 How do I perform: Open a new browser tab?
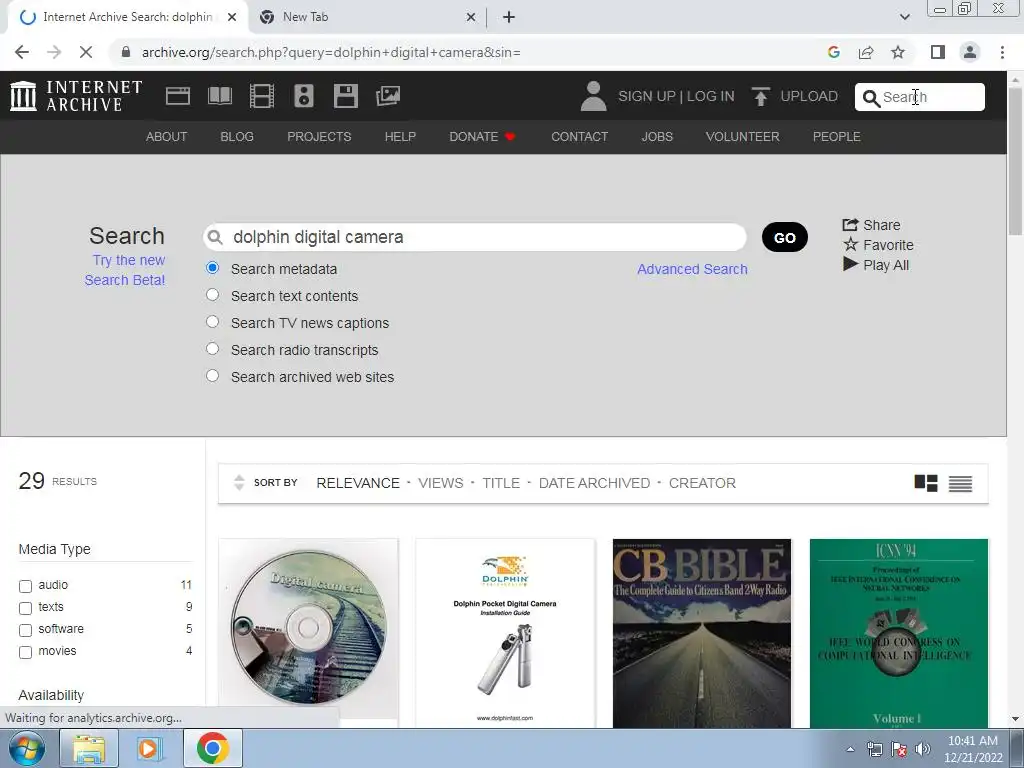pos(509,17)
